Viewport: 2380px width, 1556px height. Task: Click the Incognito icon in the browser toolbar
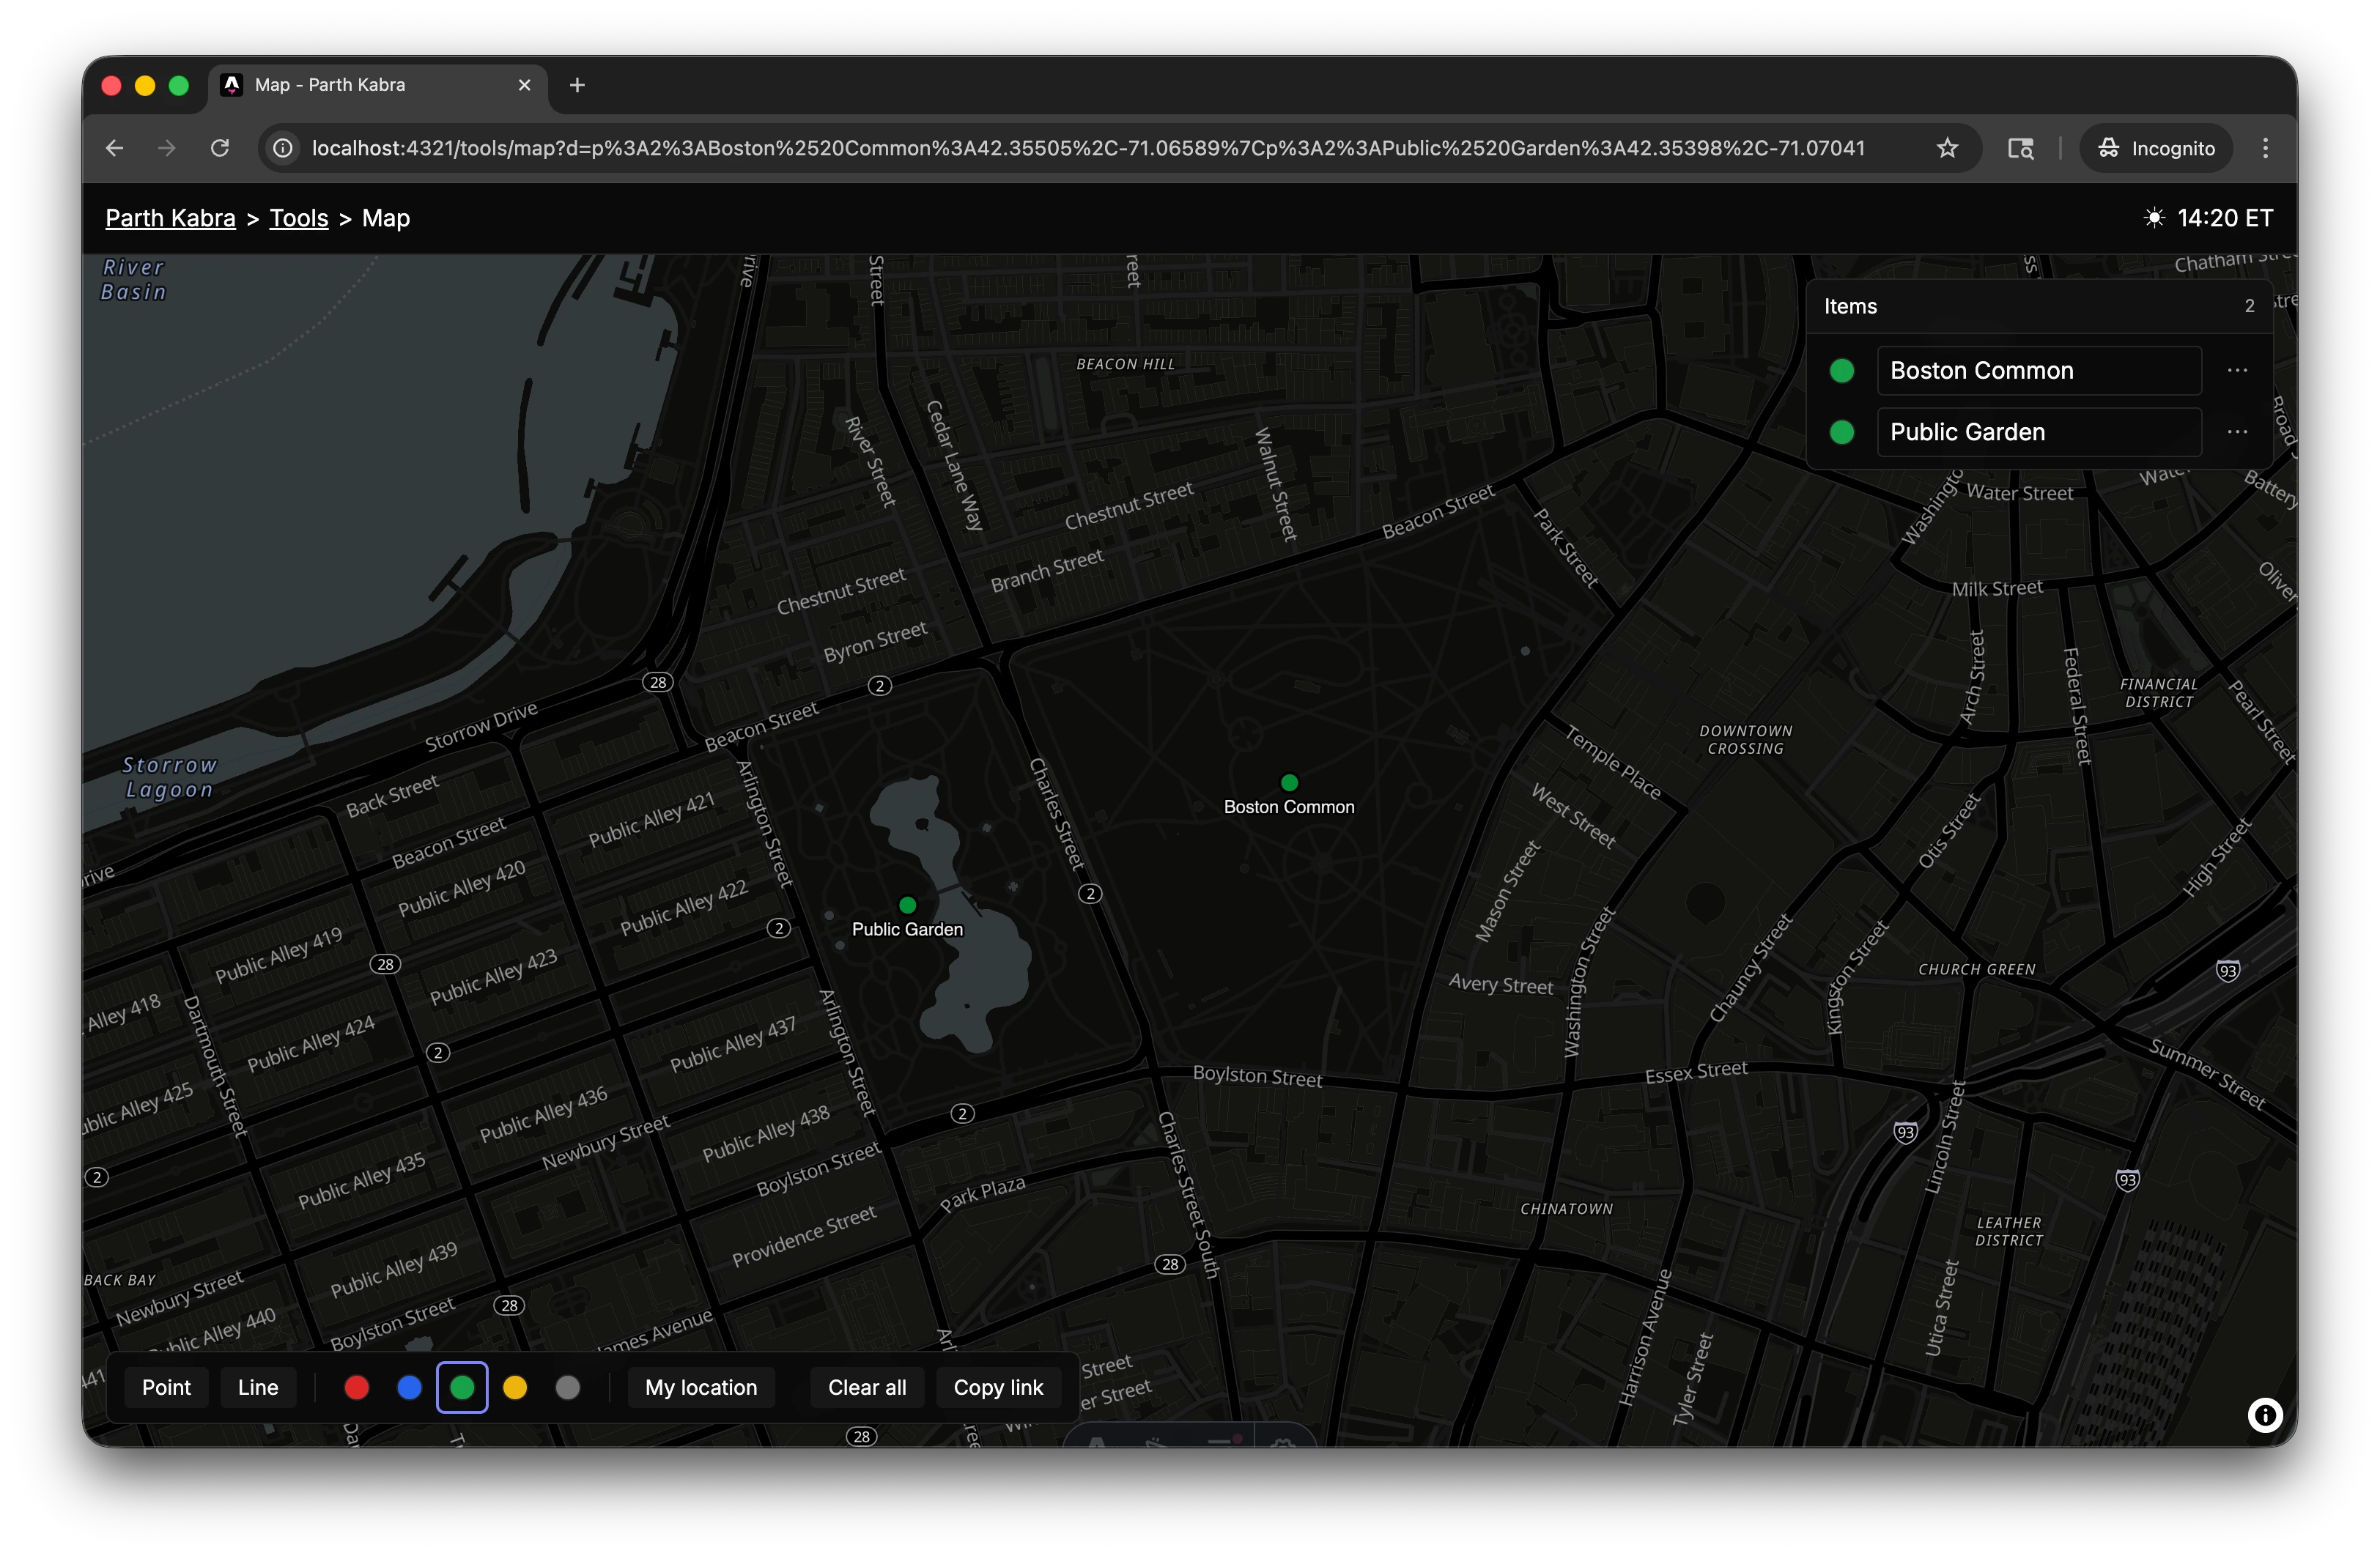pos(2109,147)
